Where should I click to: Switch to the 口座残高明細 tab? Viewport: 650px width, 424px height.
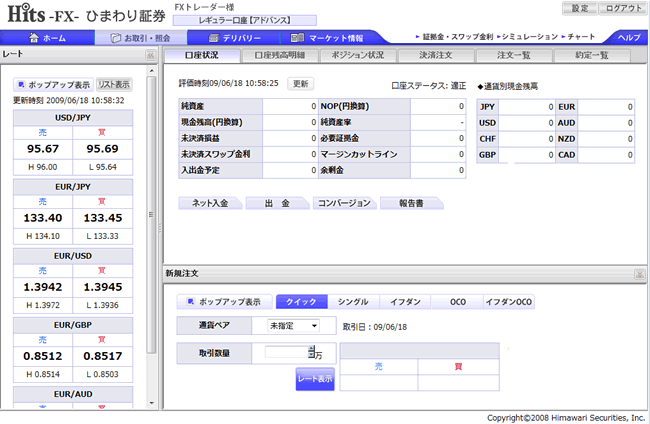click(280, 56)
